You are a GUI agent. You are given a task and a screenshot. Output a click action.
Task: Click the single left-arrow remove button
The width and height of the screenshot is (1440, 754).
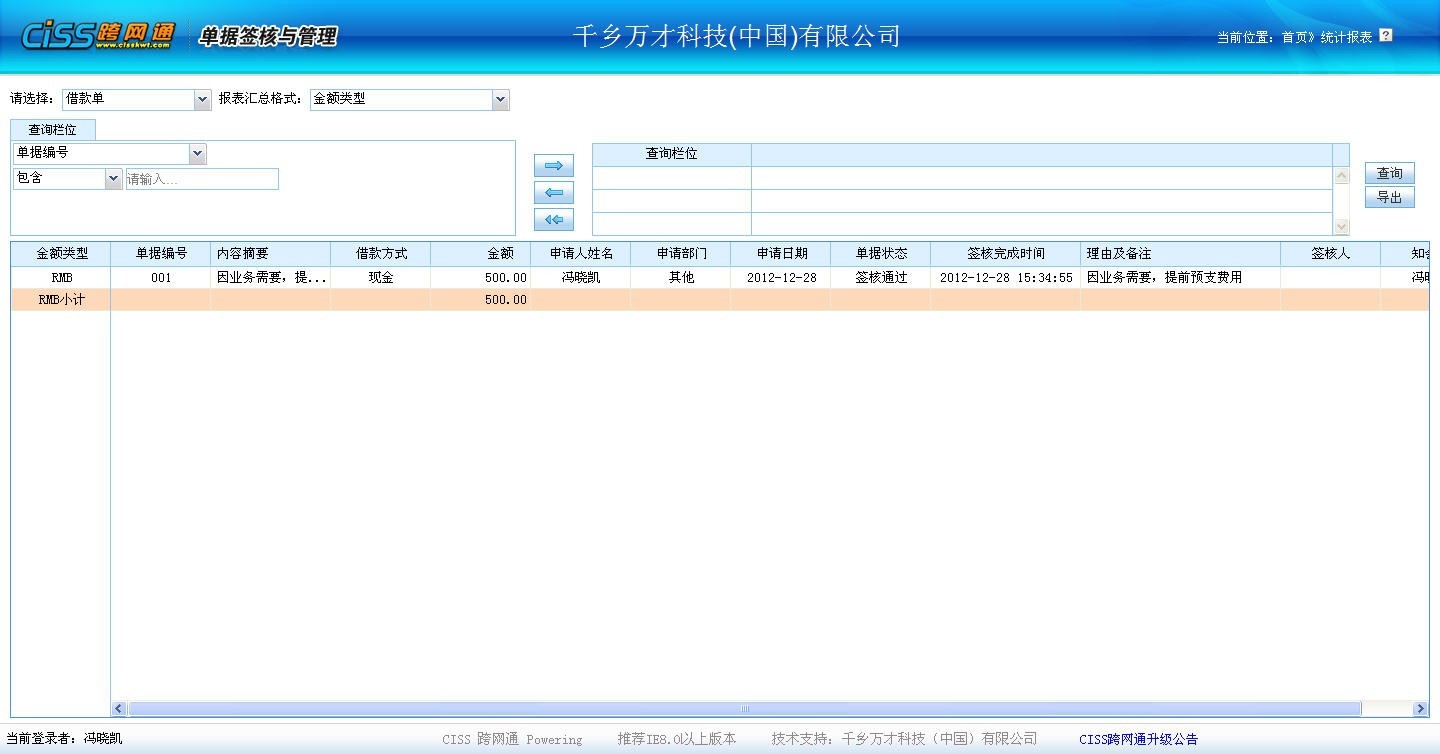(x=553, y=193)
